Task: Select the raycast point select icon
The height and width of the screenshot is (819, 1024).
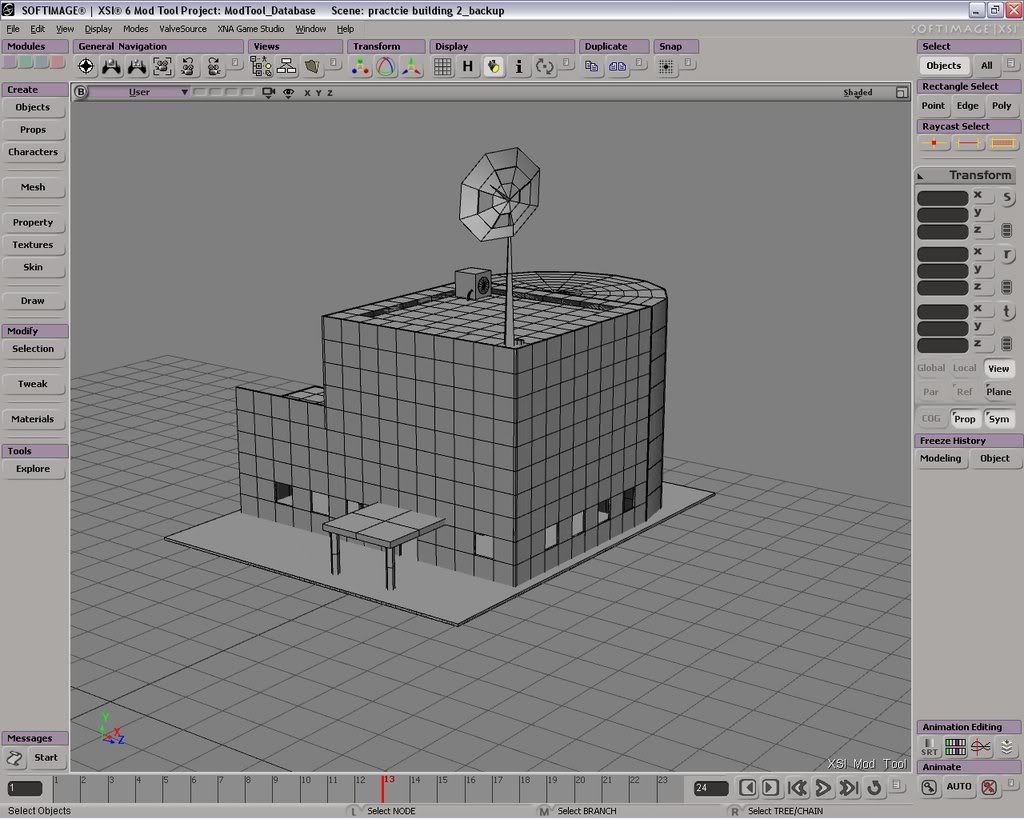Action: point(934,144)
